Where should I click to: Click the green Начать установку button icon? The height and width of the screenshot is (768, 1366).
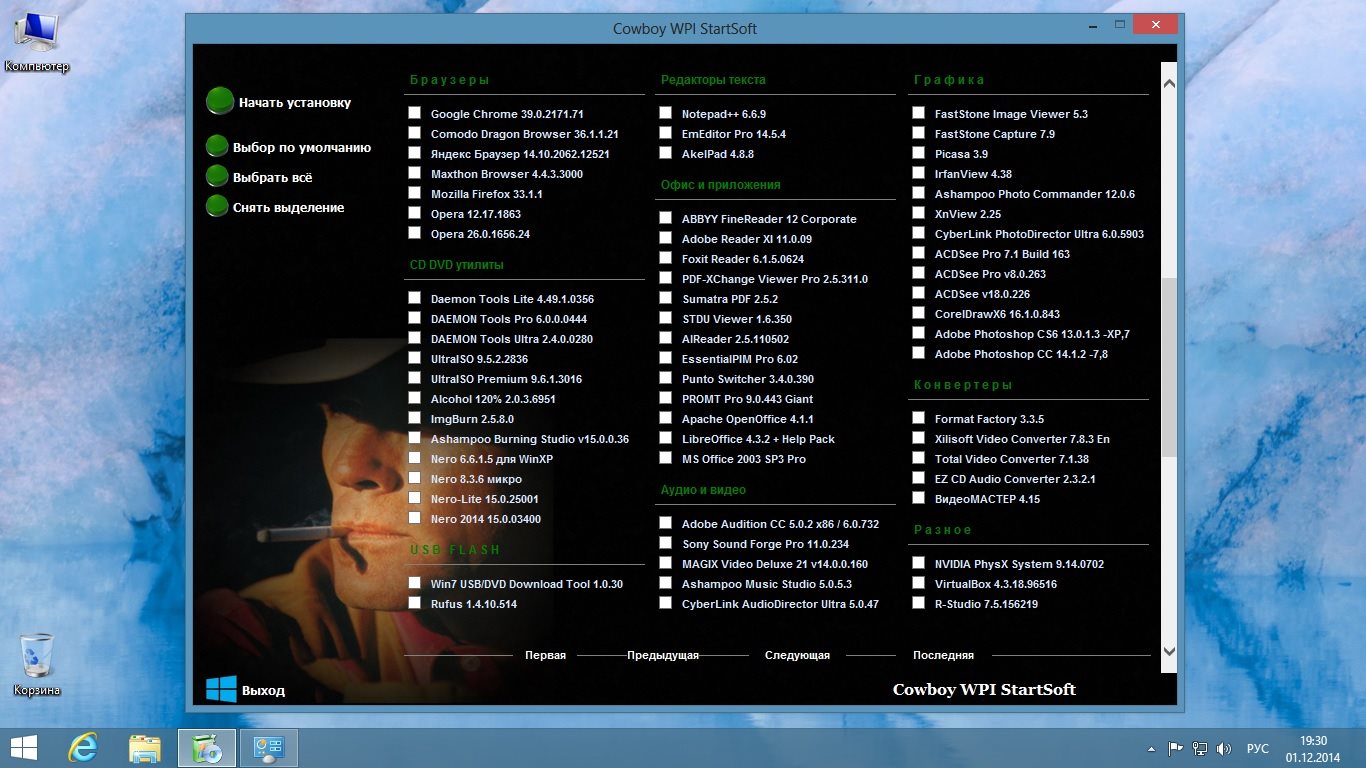pyautogui.click(x=219, y=102)
